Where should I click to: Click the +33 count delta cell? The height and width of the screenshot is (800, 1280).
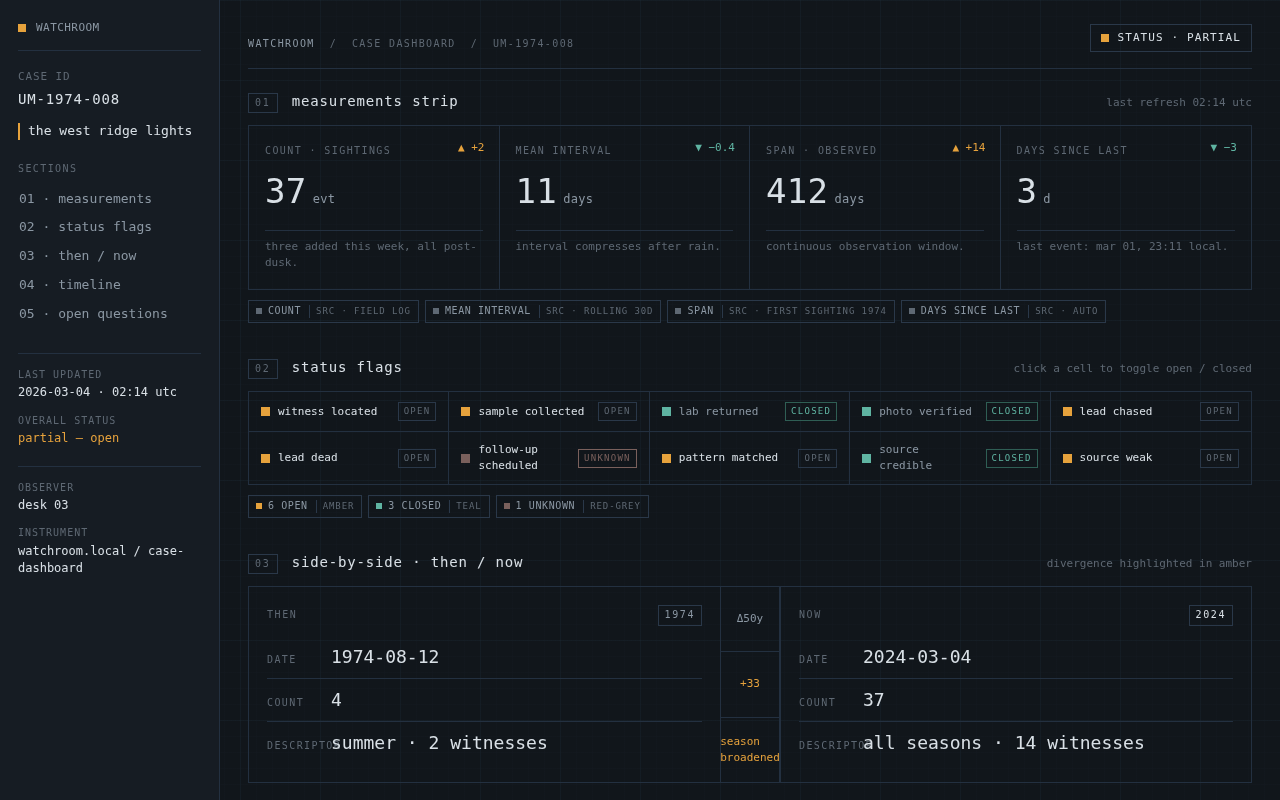[x=750, y=684]
